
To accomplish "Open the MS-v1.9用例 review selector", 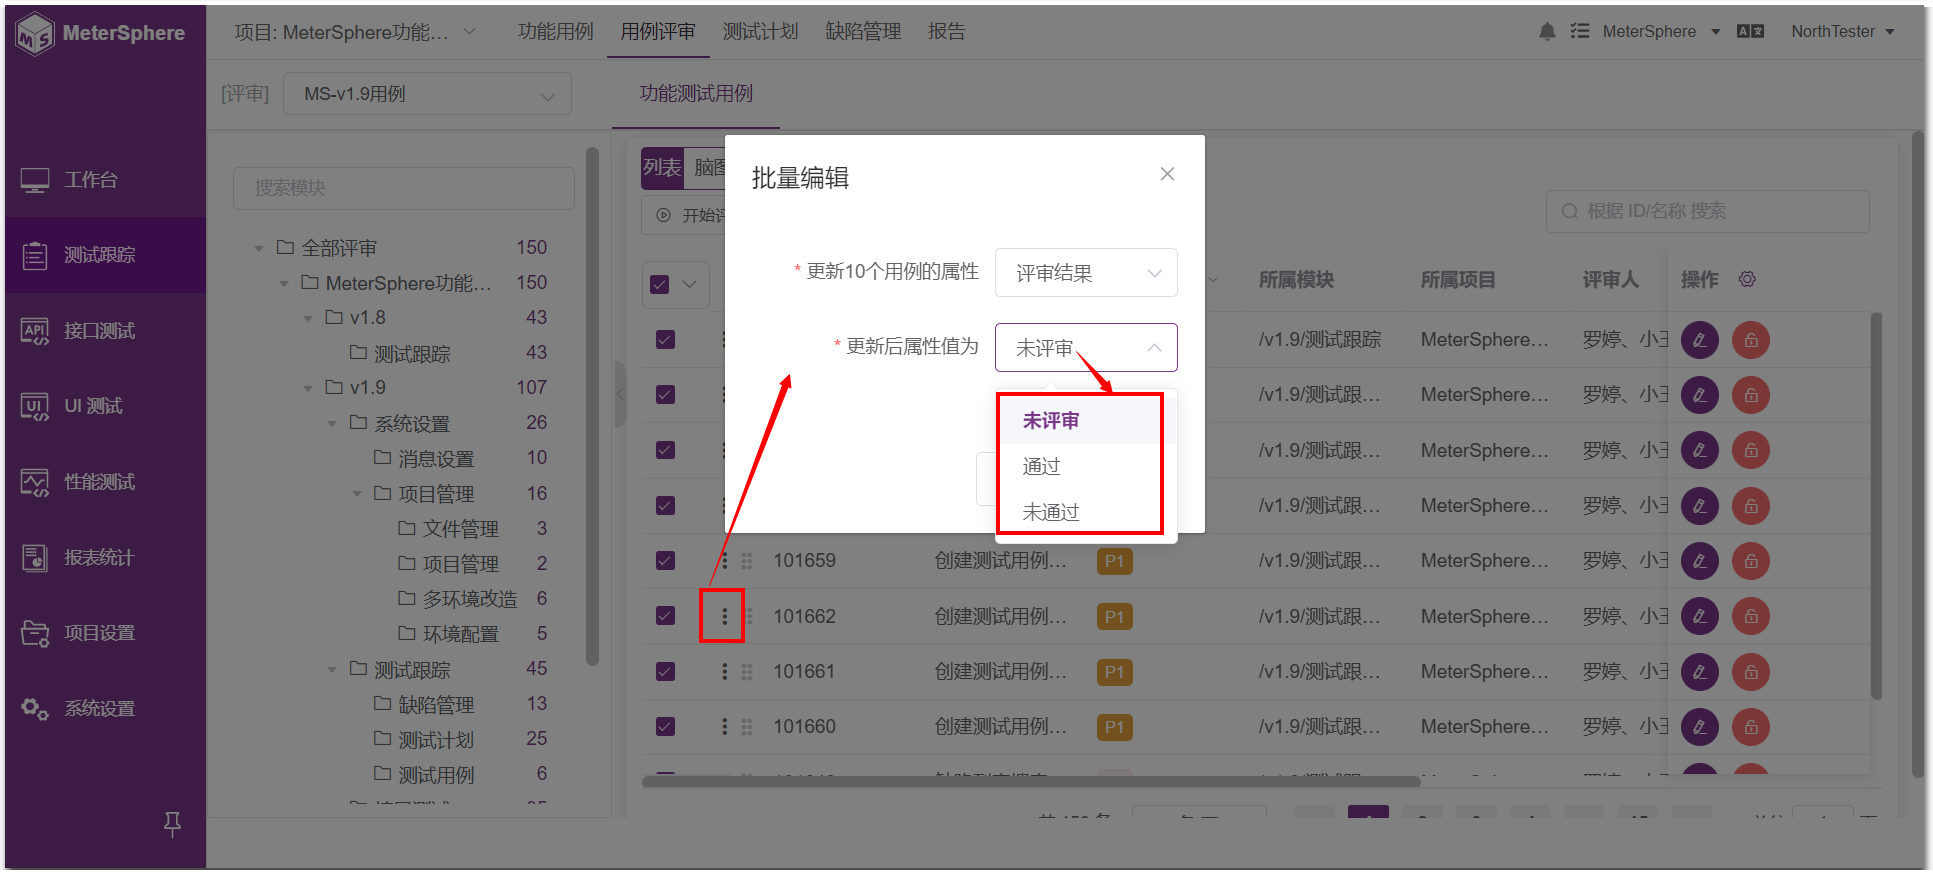I will tap(427, 94).
